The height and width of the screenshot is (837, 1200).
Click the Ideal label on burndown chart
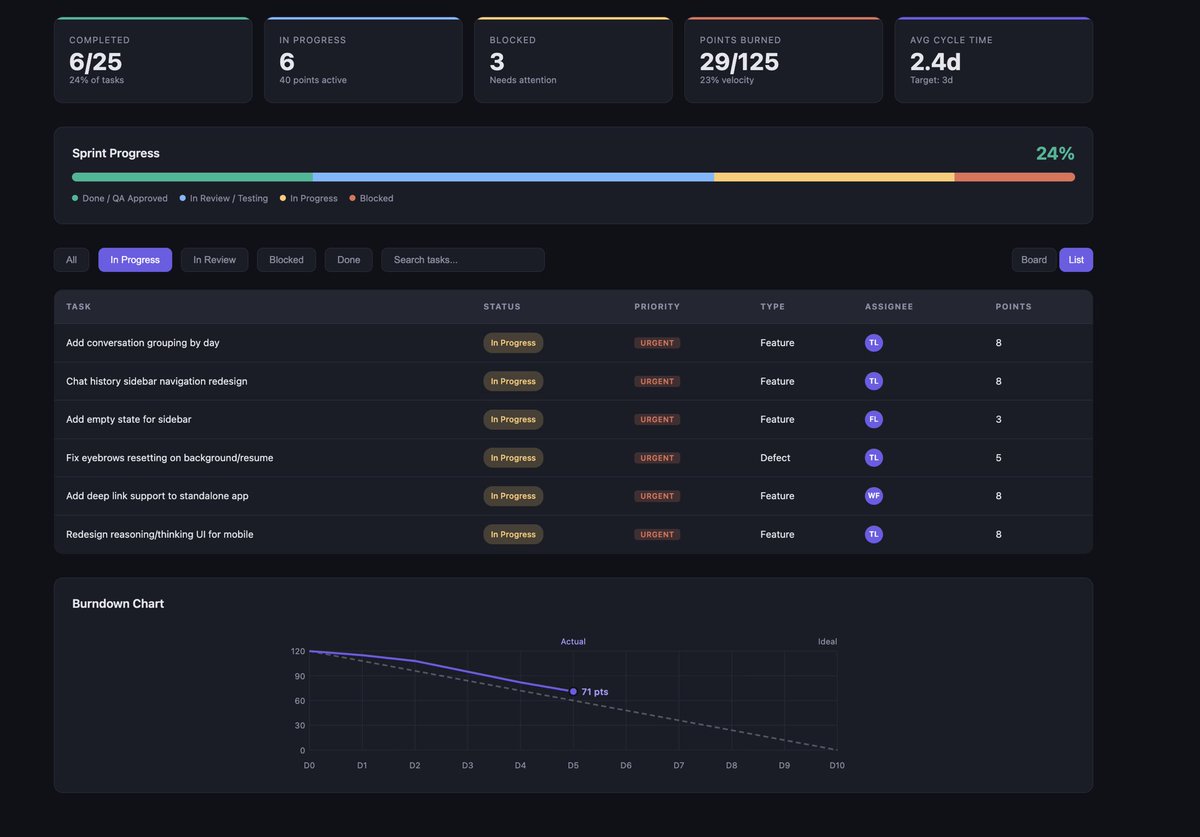(x=827, y=642)
